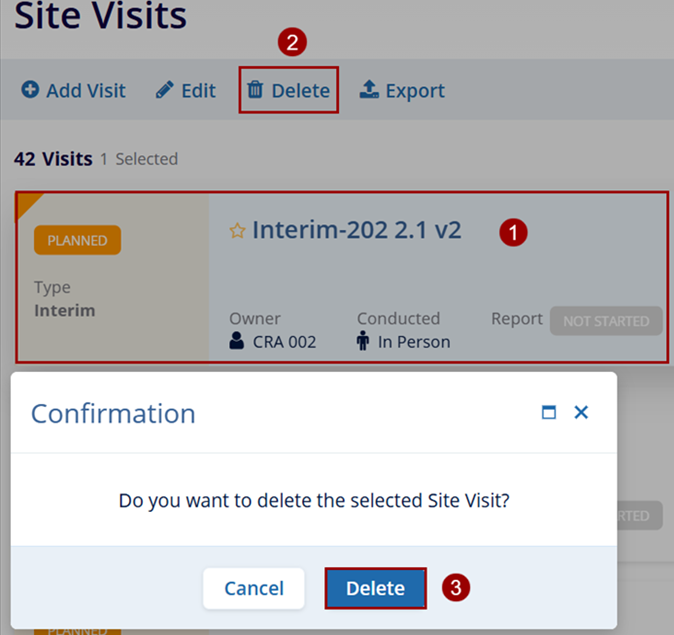Click the Interim visit type label

coord(65,310)
